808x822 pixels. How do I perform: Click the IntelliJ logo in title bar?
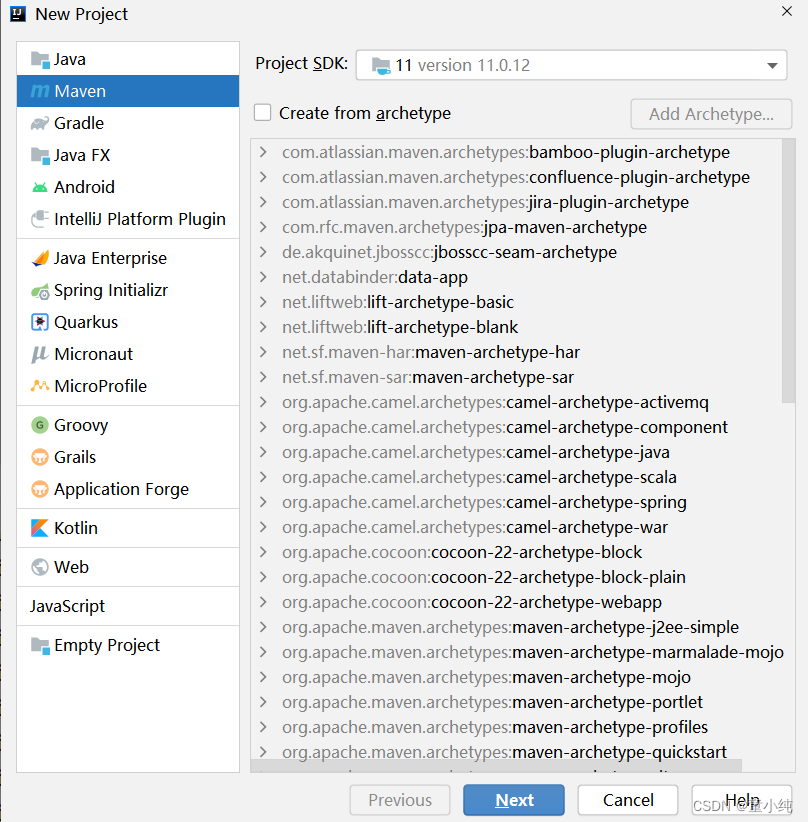click(18, 14)
